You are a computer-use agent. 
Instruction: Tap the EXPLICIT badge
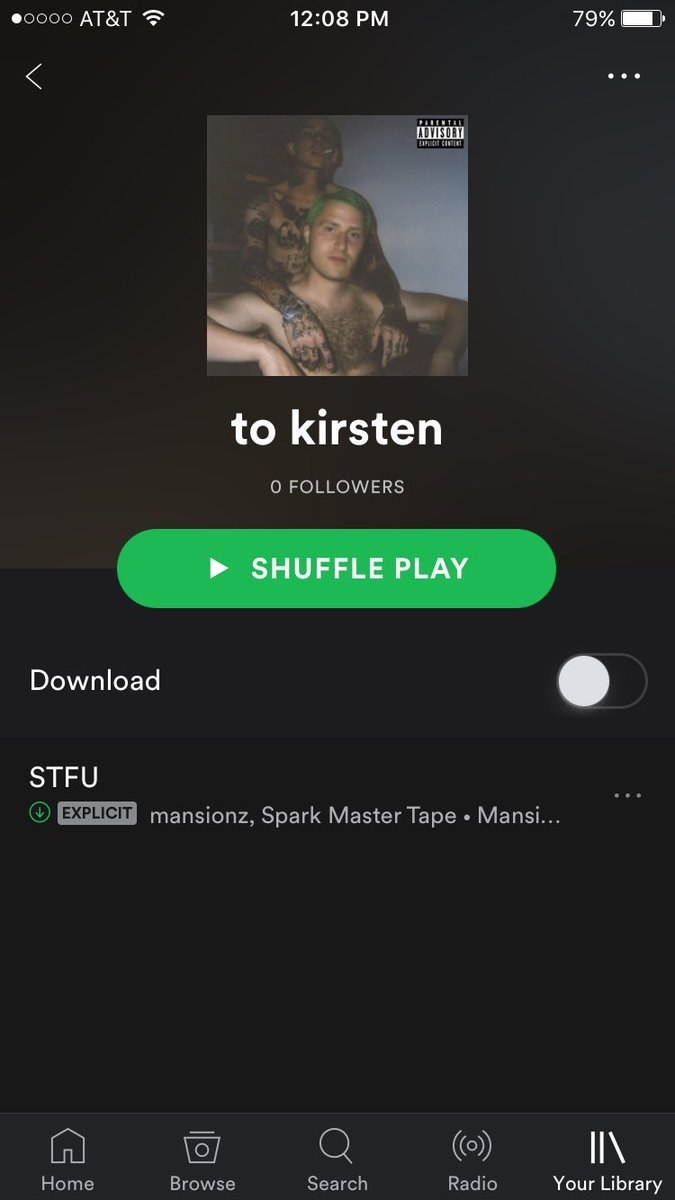[97, 813]
